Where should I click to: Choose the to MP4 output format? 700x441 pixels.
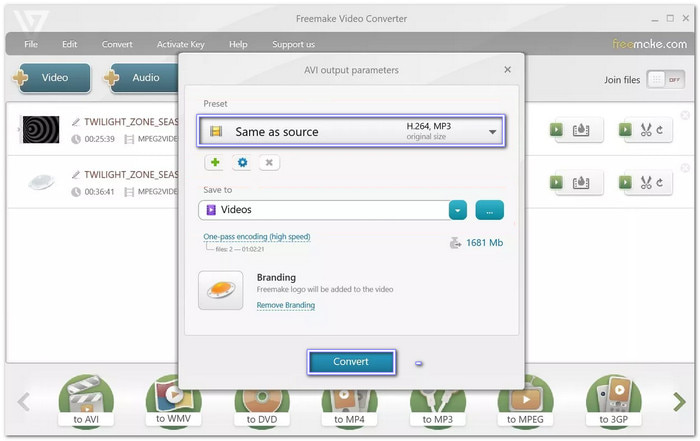coord(349,407)
